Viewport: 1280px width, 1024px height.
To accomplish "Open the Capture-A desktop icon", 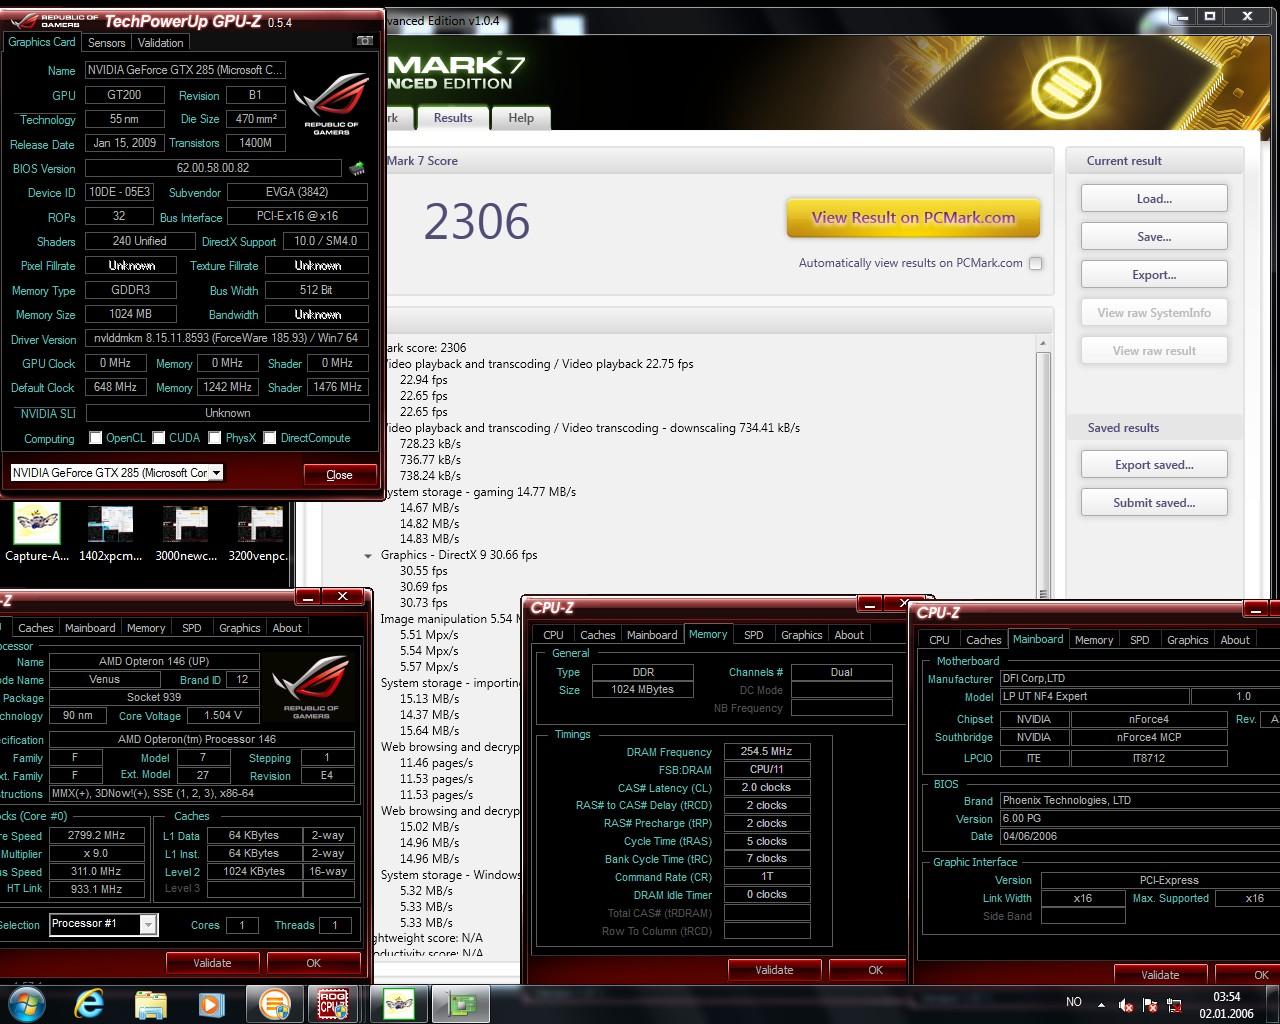I will coord(37,533).
